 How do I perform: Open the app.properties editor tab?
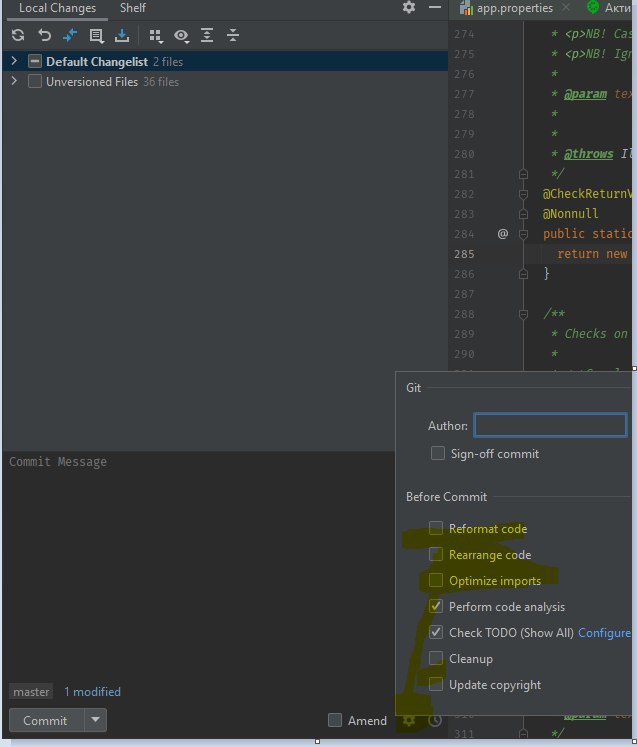[515, 8]
